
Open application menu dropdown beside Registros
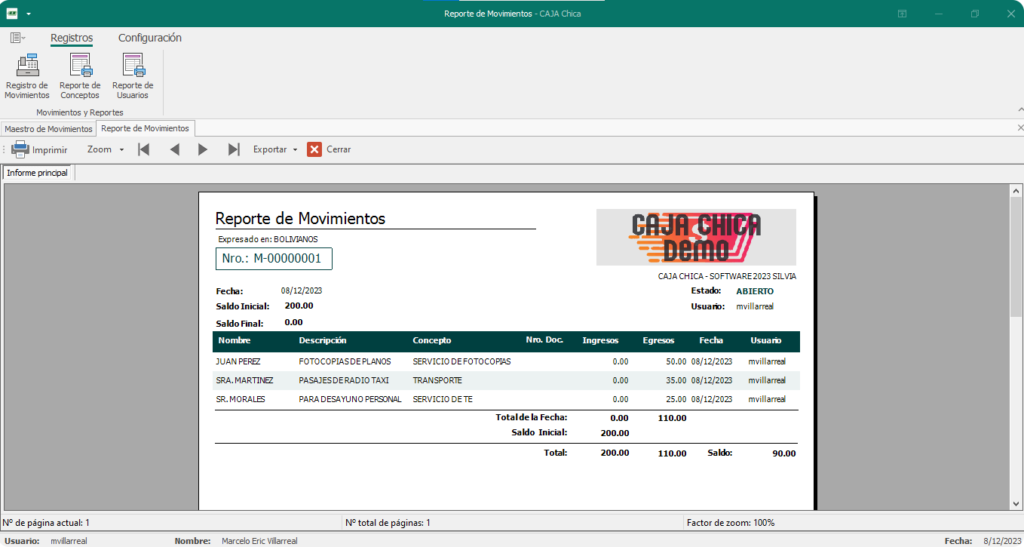[x=18, y=38]
